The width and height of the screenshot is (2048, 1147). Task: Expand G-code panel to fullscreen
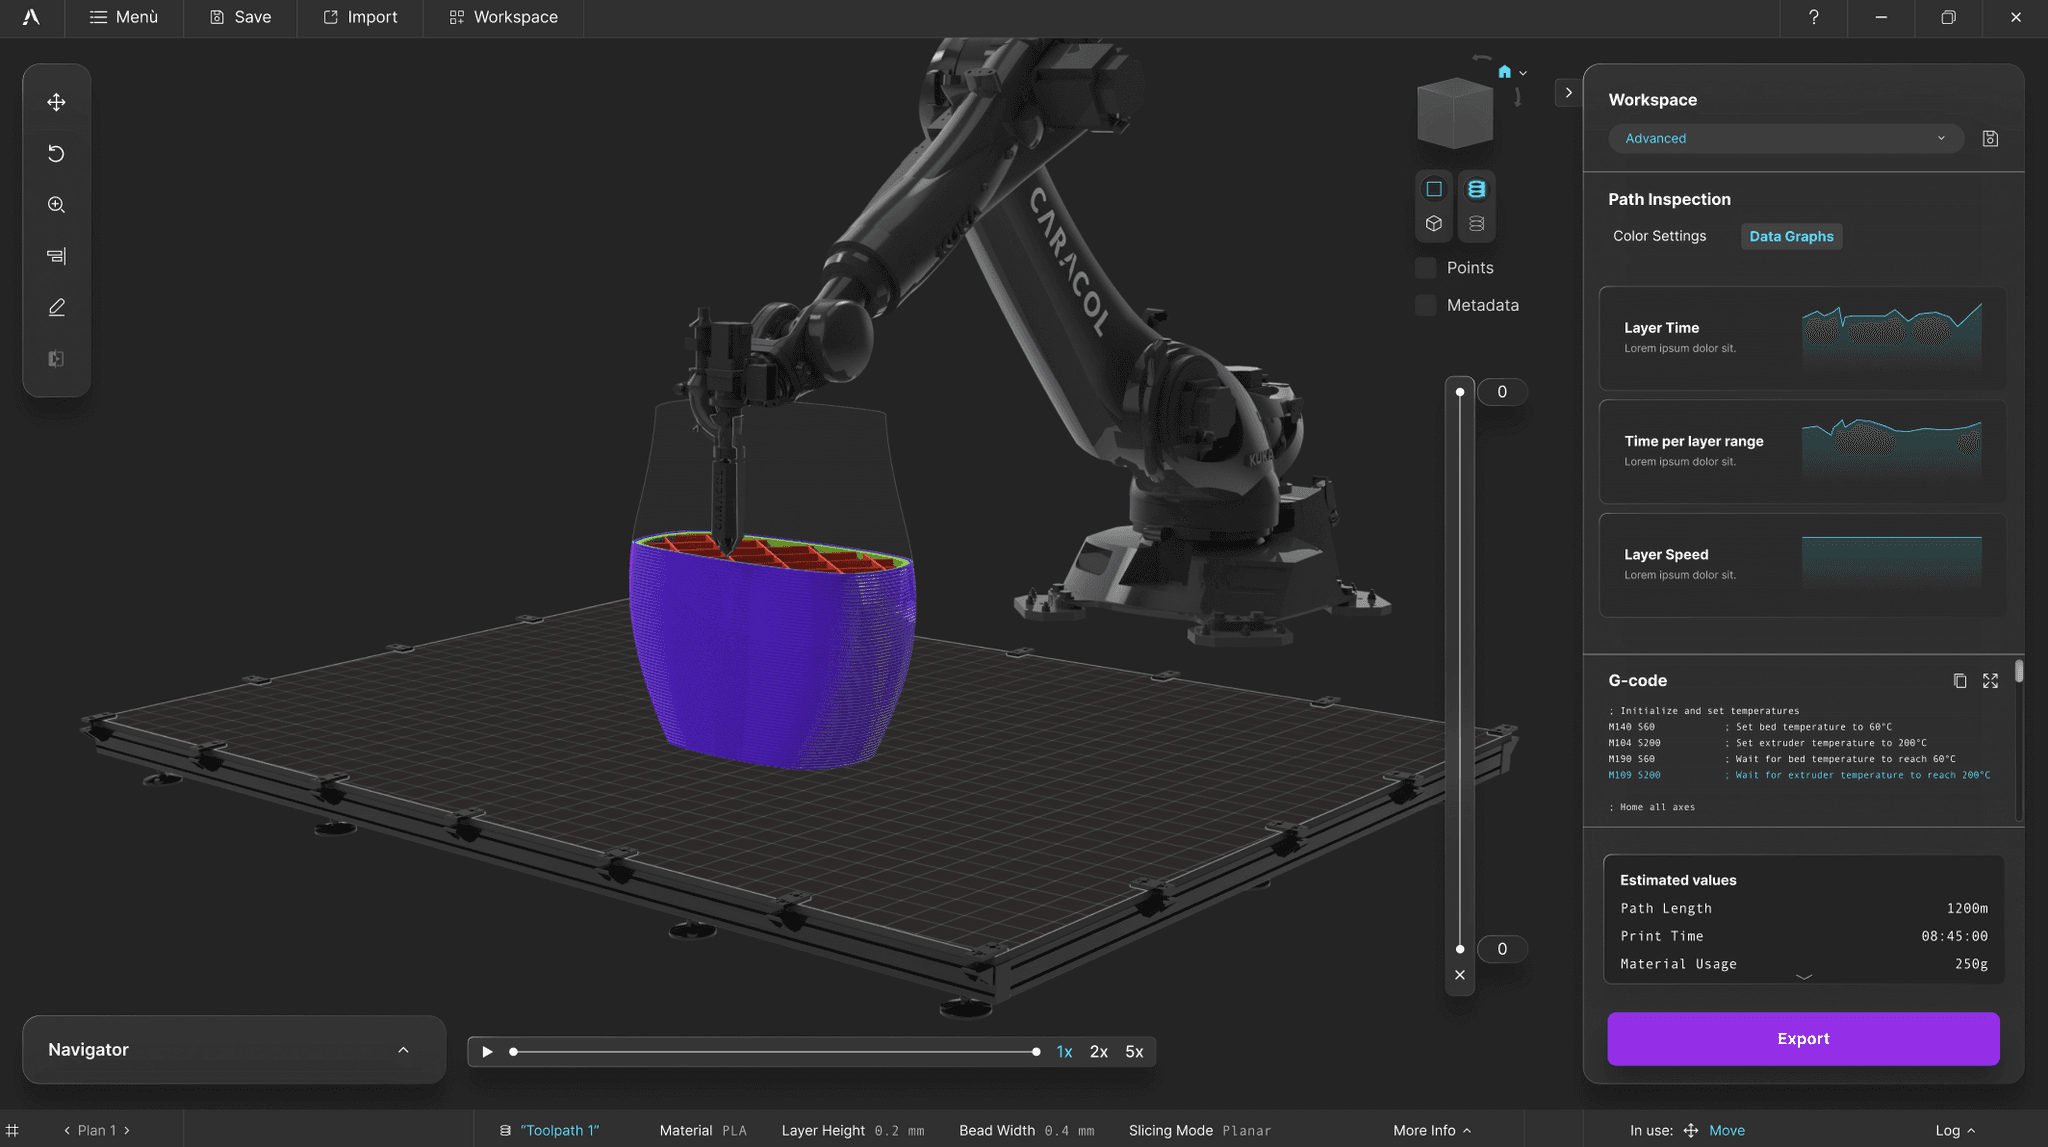tap(1990, 680)
